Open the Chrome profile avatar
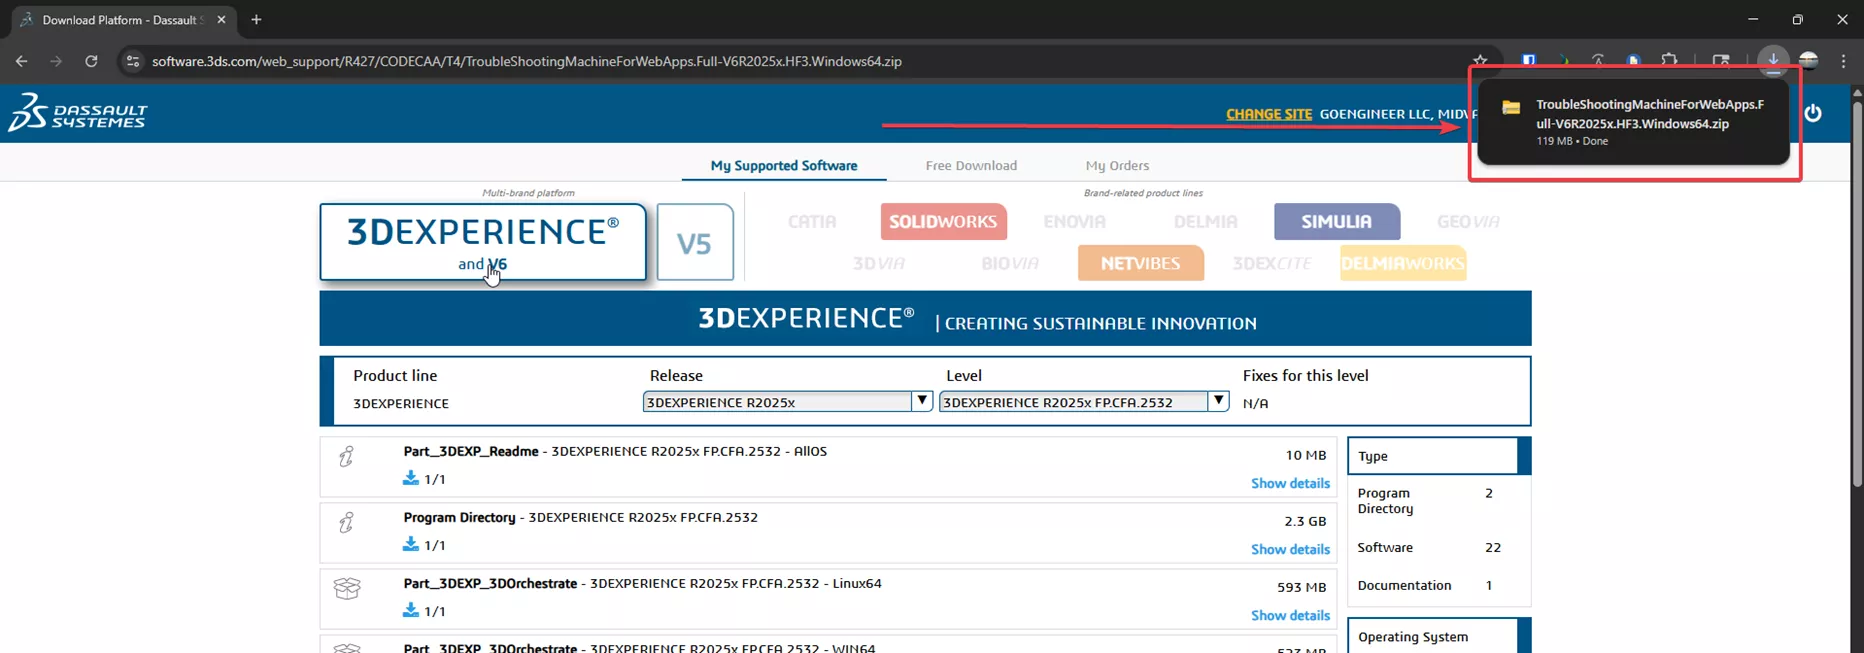Viewport: 1864px width, 653px height. coord(1808,60)
